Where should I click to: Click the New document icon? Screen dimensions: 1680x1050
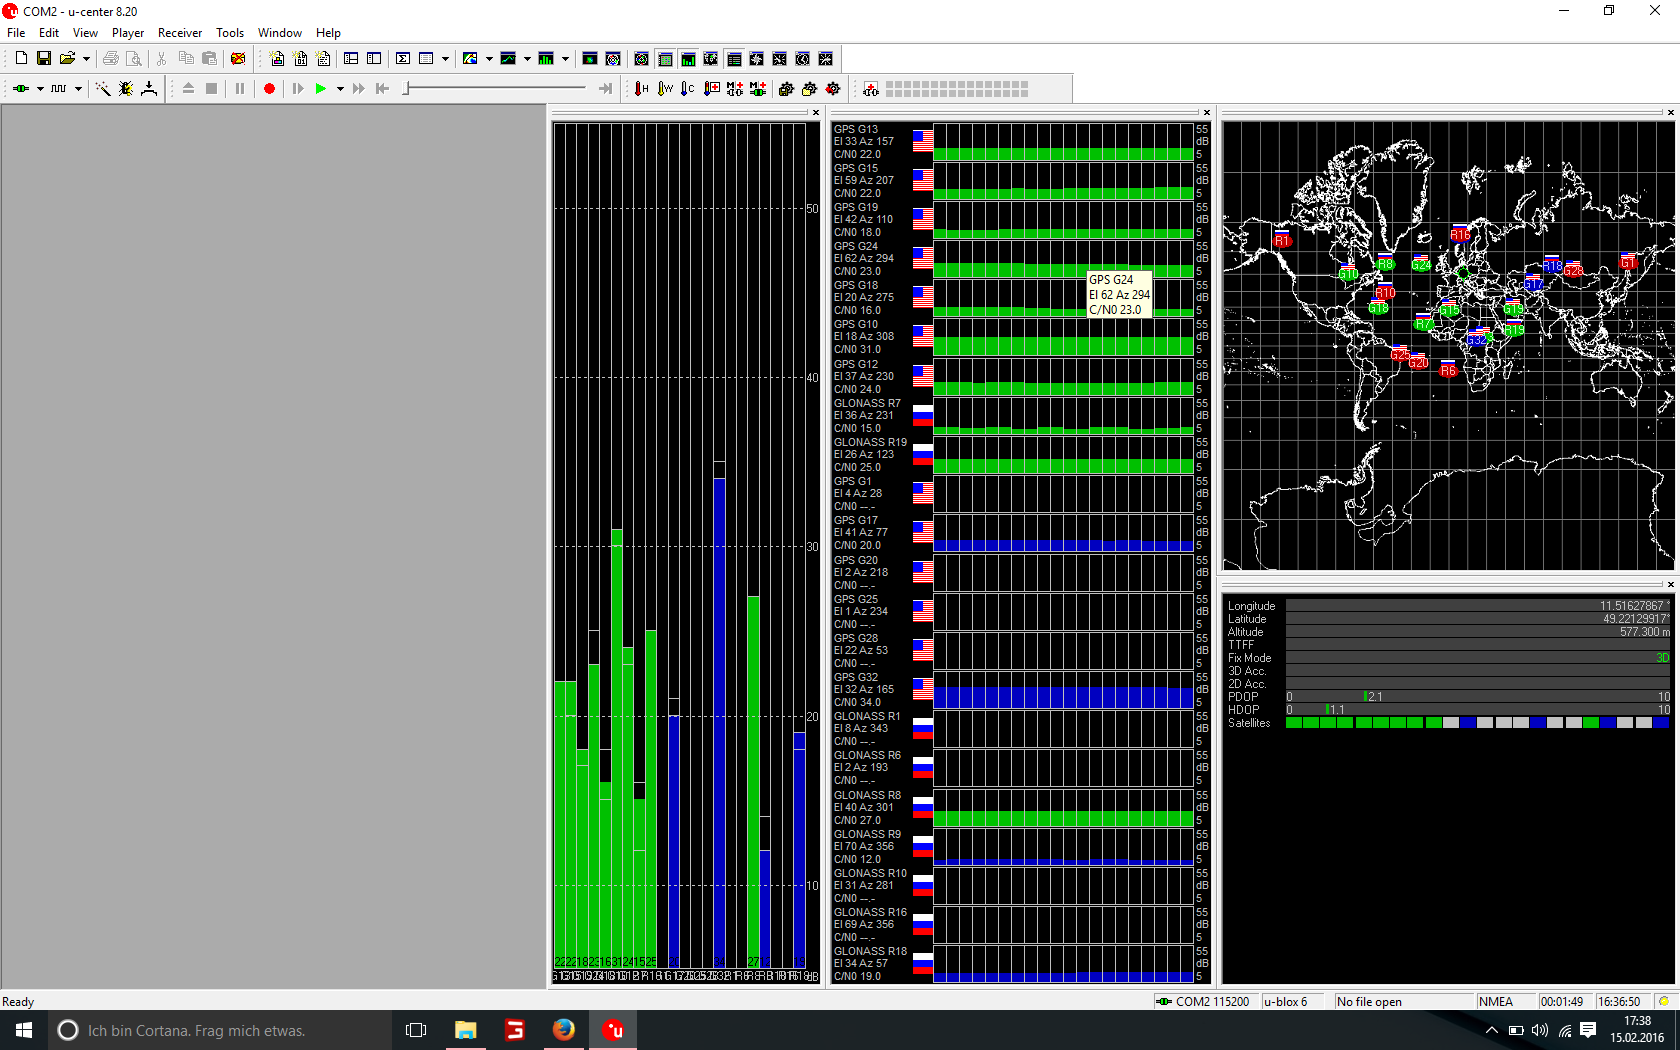(21, 59)
